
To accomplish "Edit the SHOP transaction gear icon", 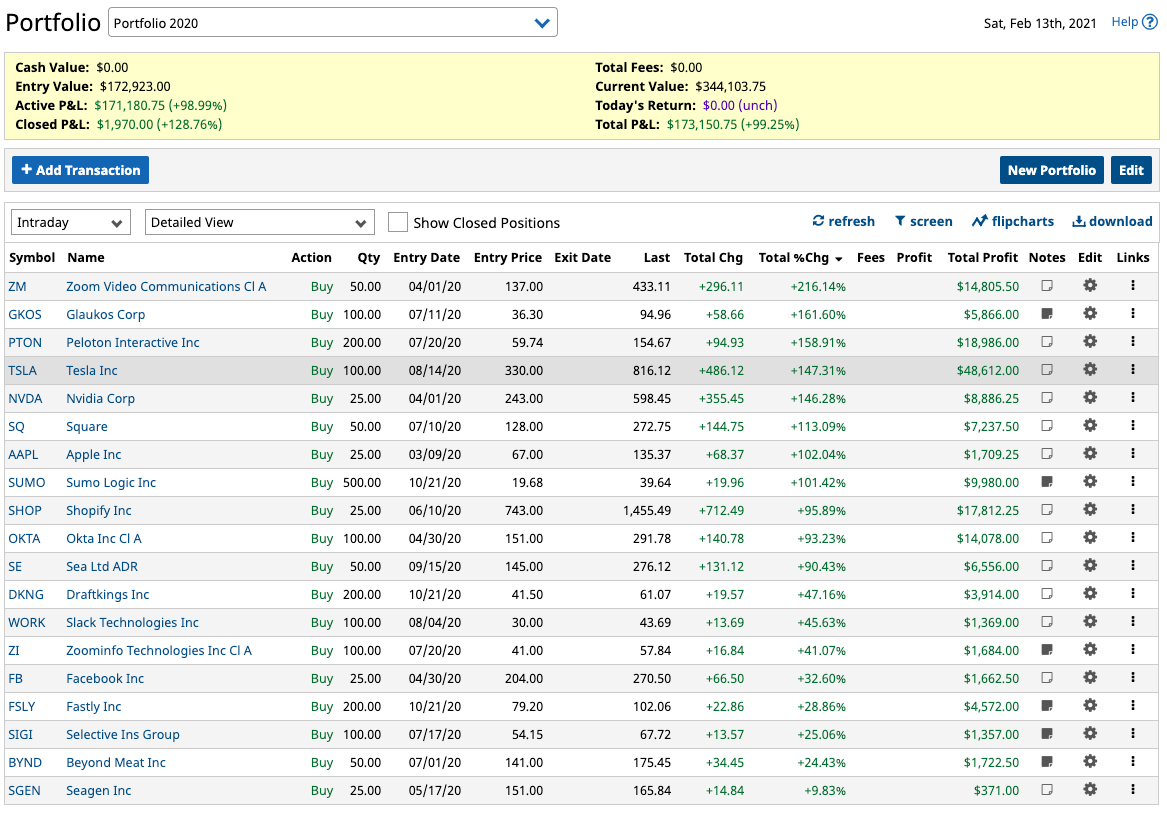I will pos(1090,510).
